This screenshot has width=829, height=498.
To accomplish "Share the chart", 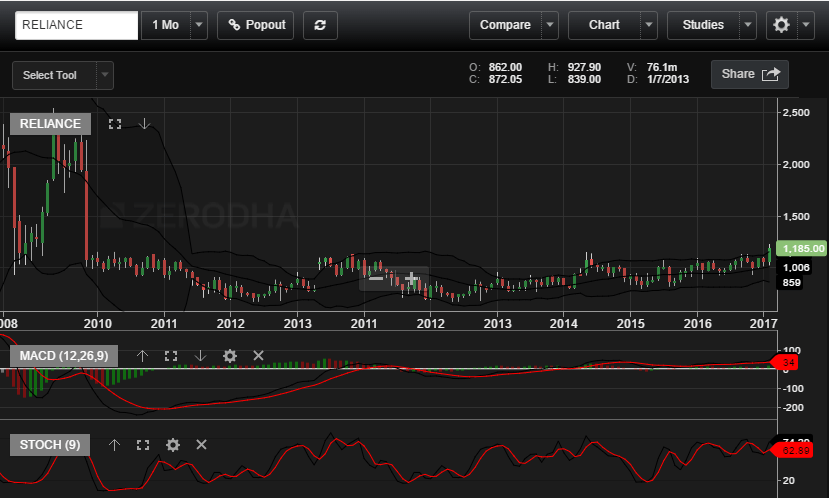I will click(750, 74).
